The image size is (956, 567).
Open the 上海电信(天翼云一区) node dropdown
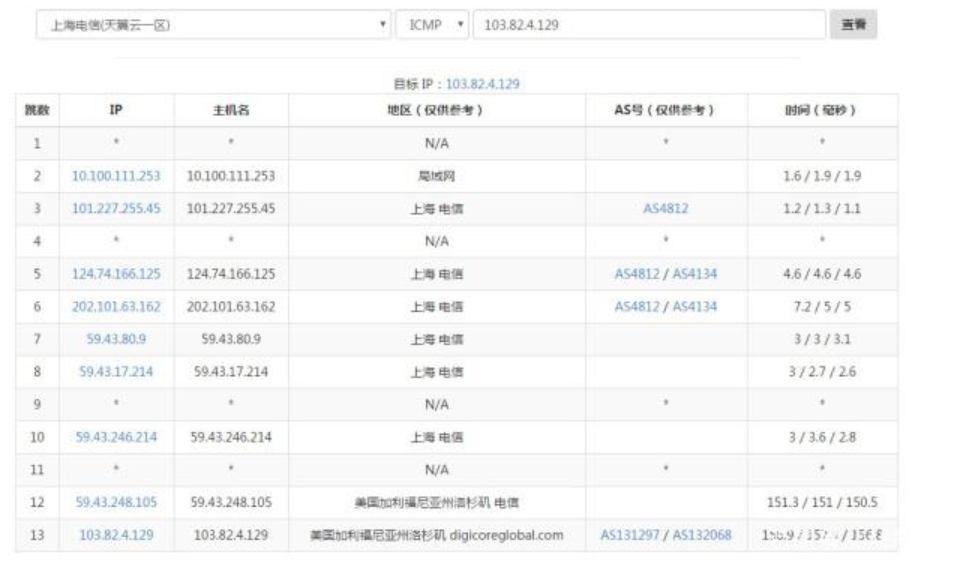[213, 25]
